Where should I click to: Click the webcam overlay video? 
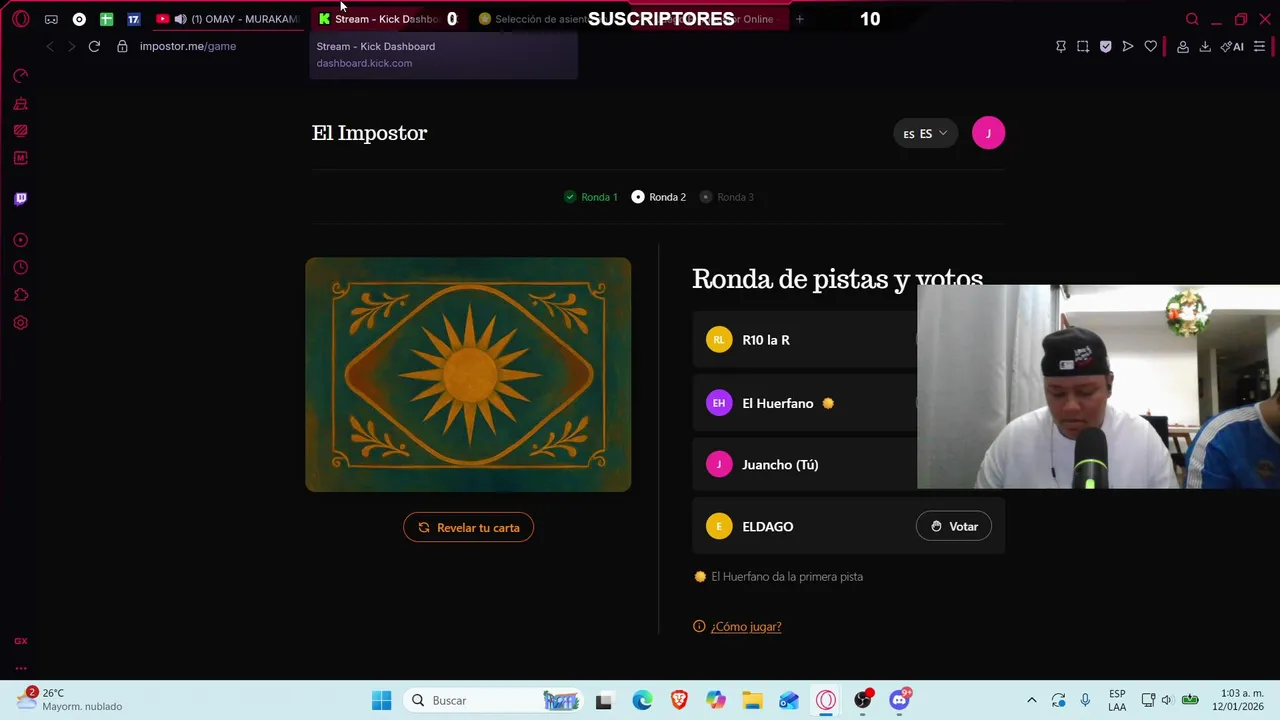pyautogui.click(x=1098, y=387)
